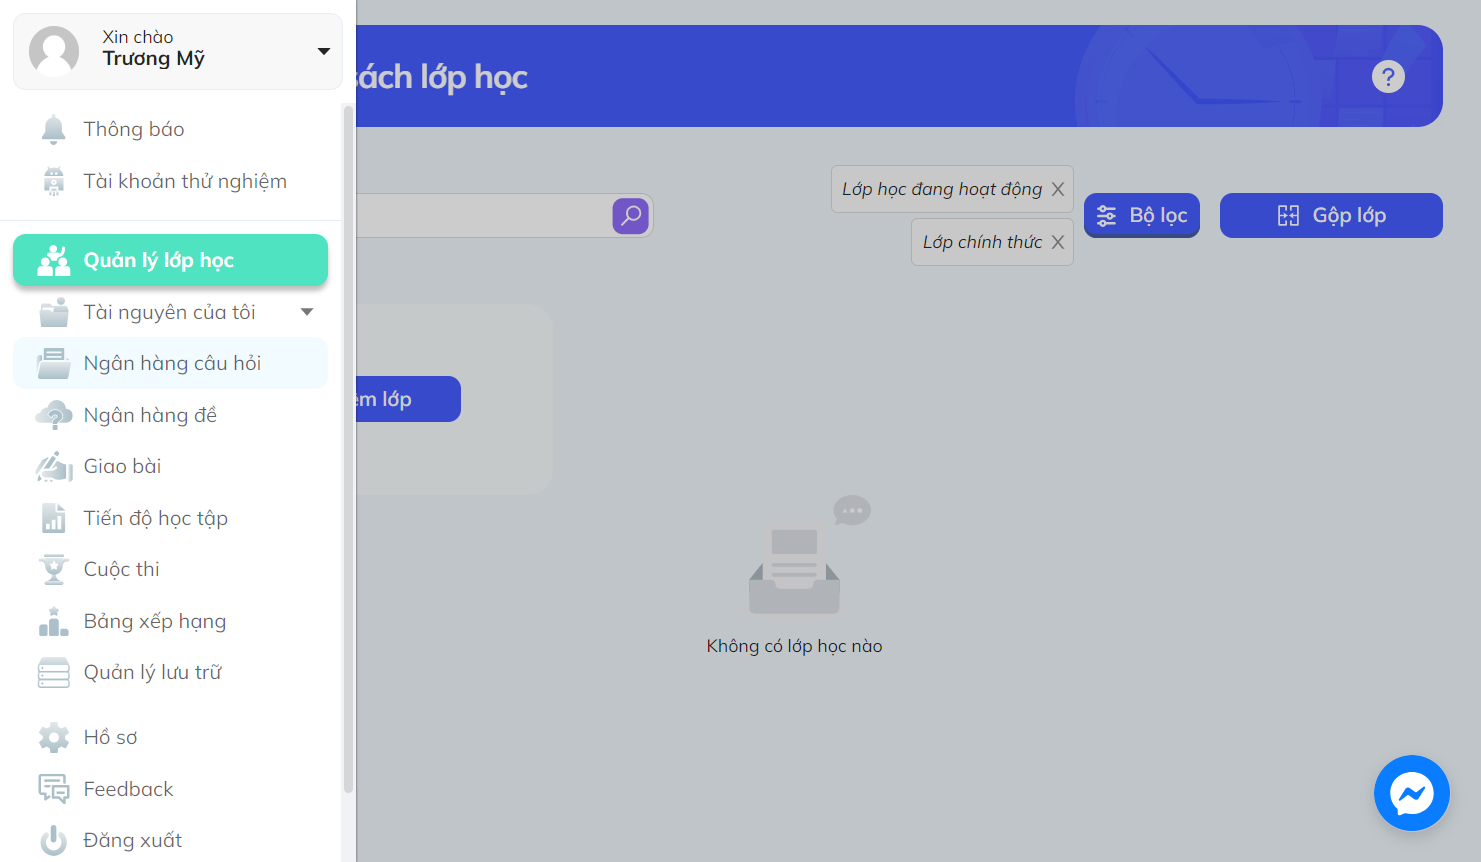Click the Tài khoản thử nghiệm robot icon

click(54, 181)
